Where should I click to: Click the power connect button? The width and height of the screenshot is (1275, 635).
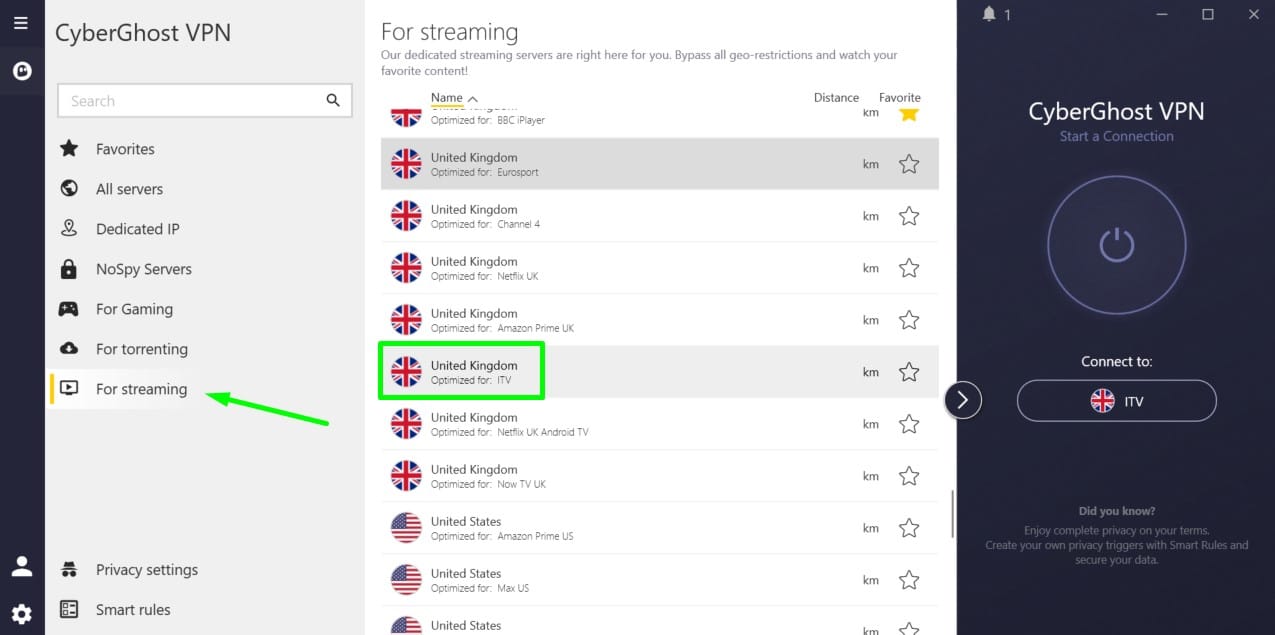tap(1116, 245)
